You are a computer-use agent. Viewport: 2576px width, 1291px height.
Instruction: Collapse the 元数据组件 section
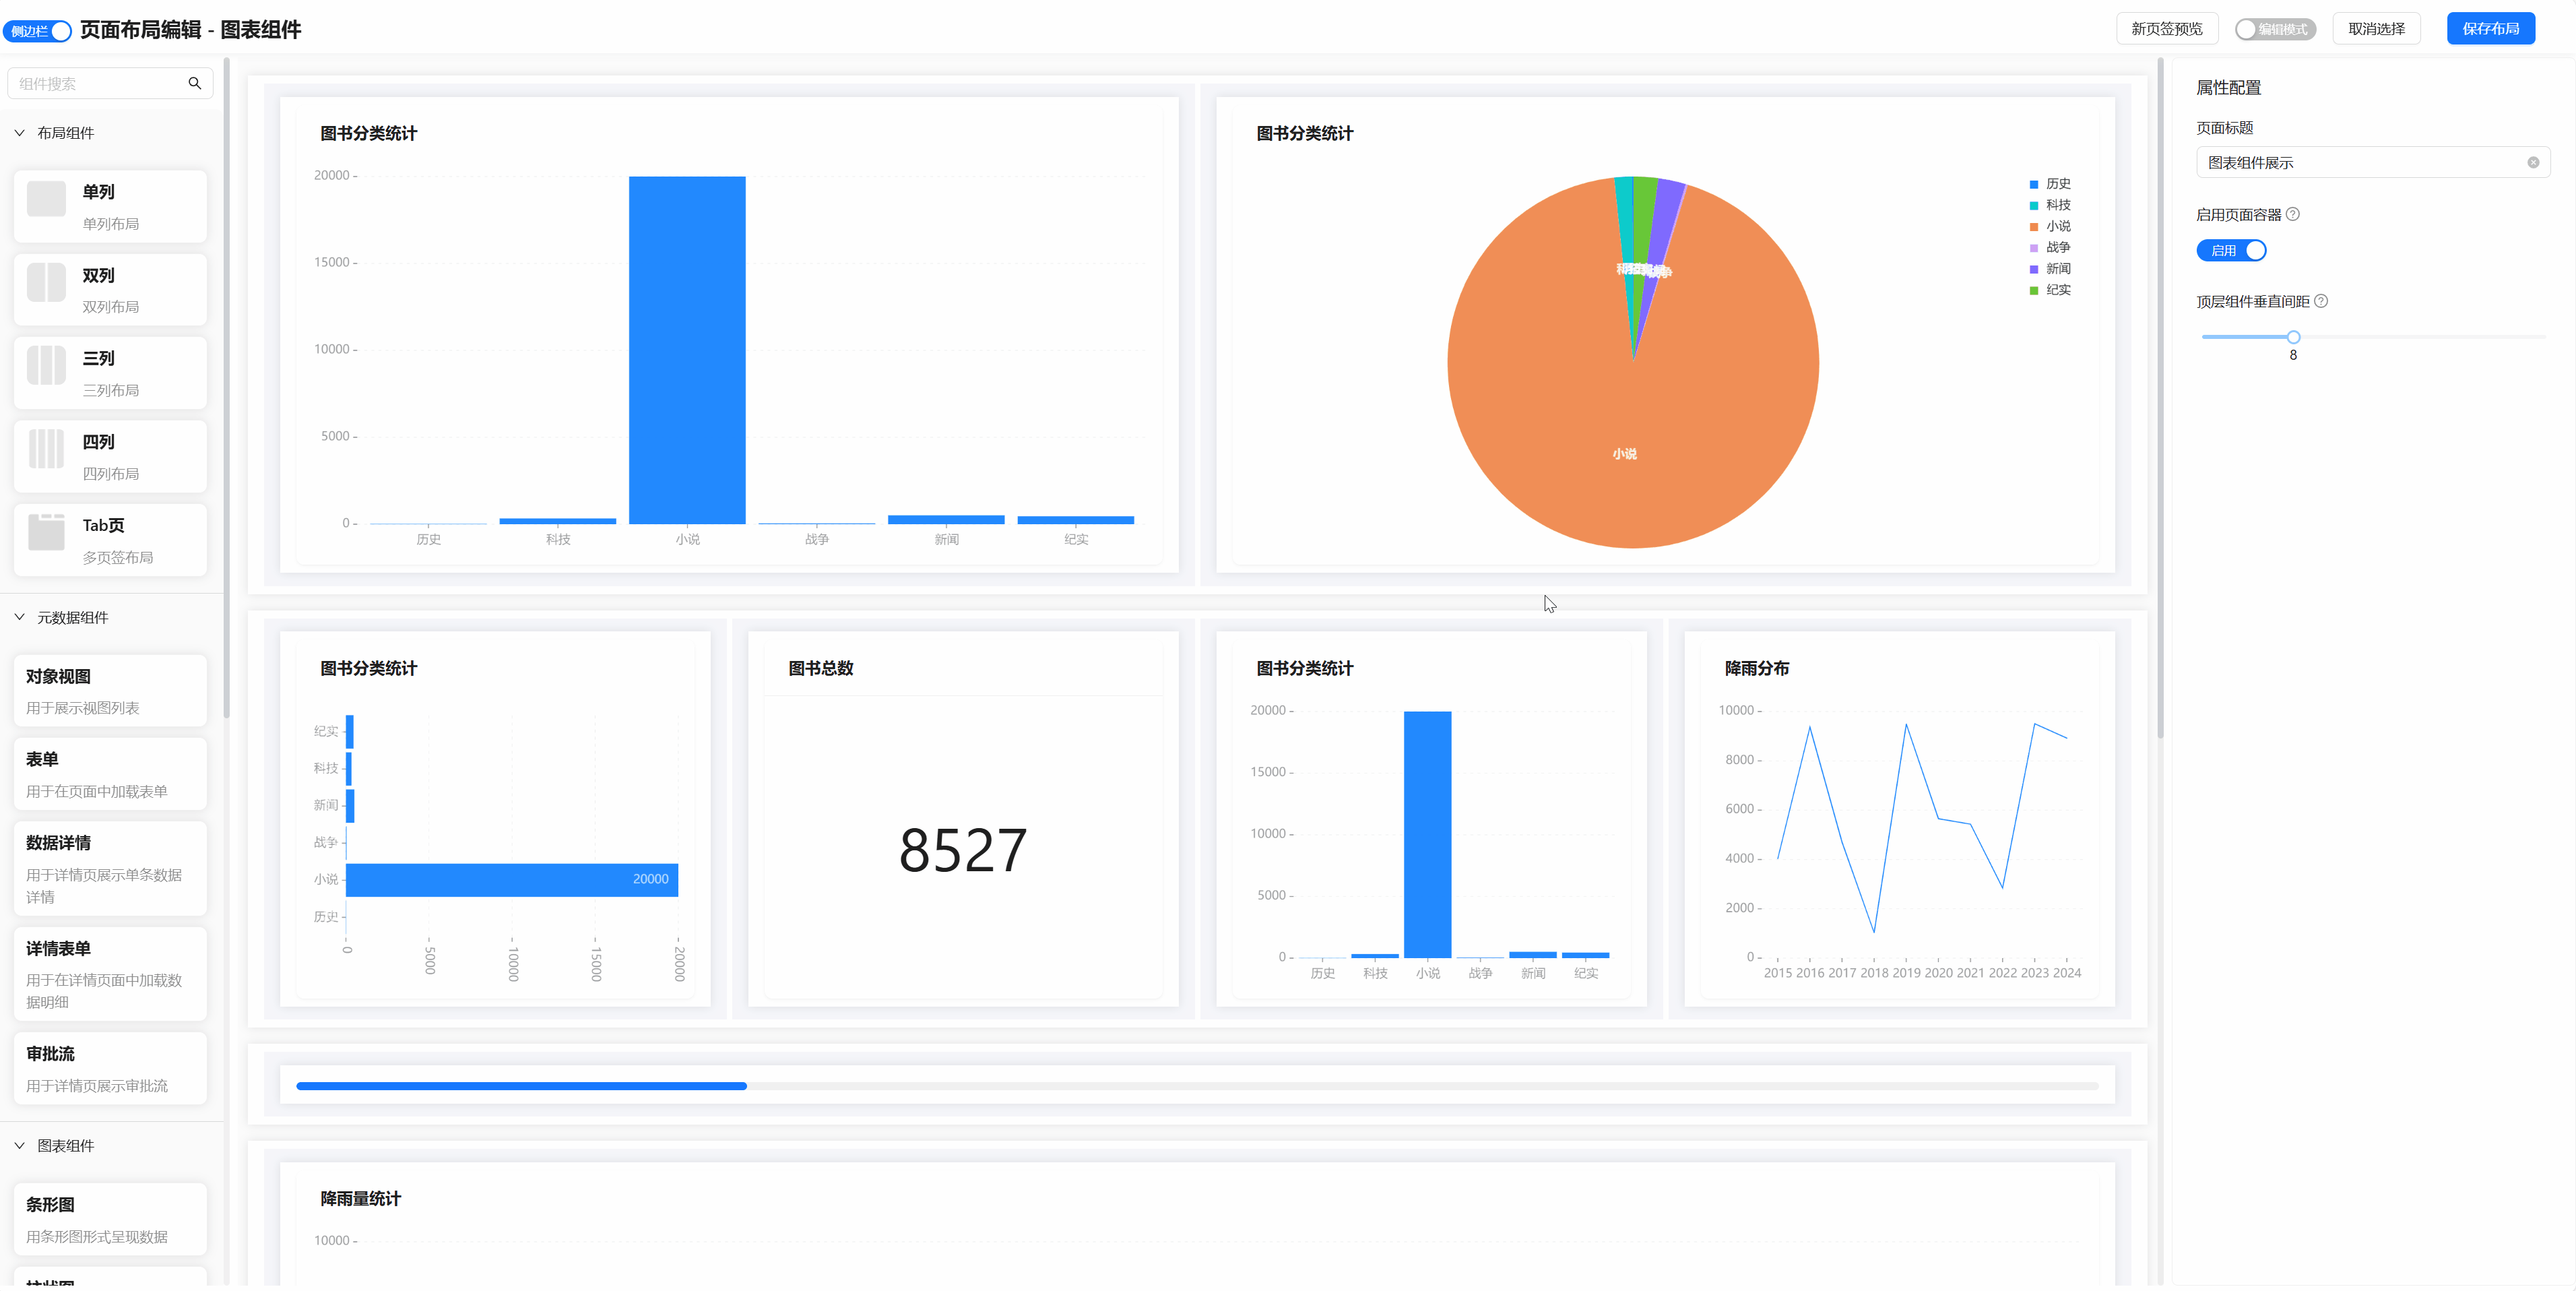[20, 618]
